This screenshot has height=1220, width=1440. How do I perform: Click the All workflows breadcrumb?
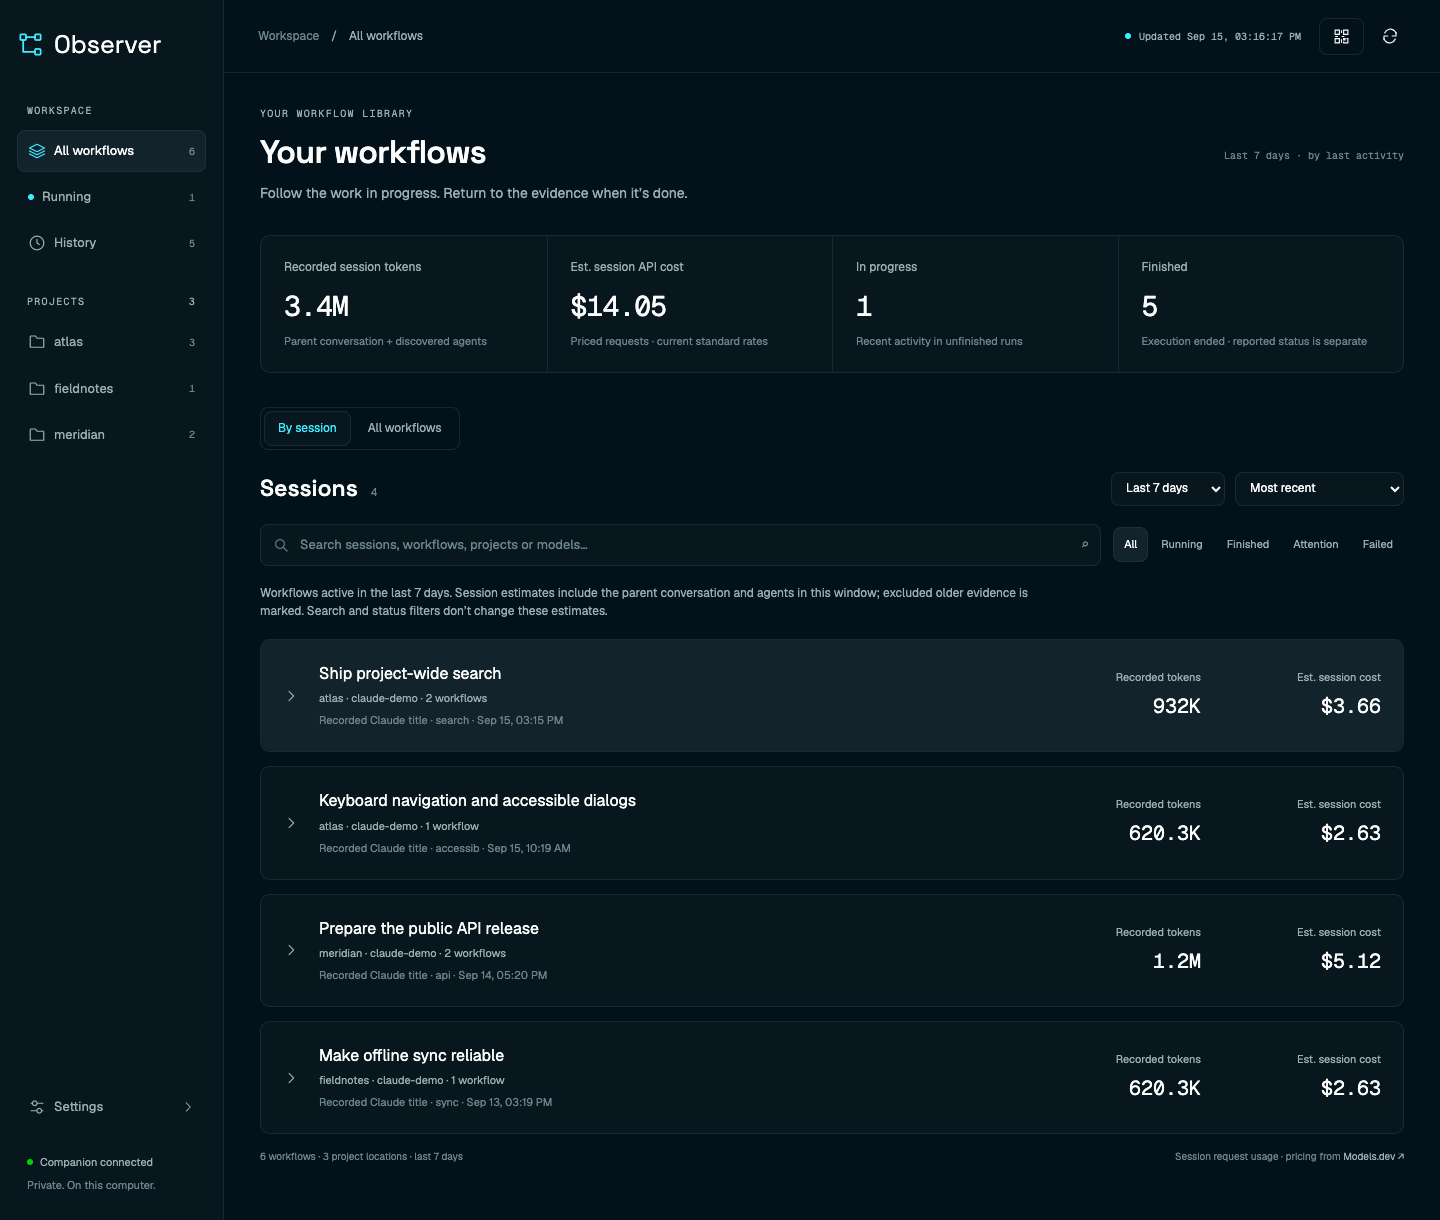click(x=386, y=36)
